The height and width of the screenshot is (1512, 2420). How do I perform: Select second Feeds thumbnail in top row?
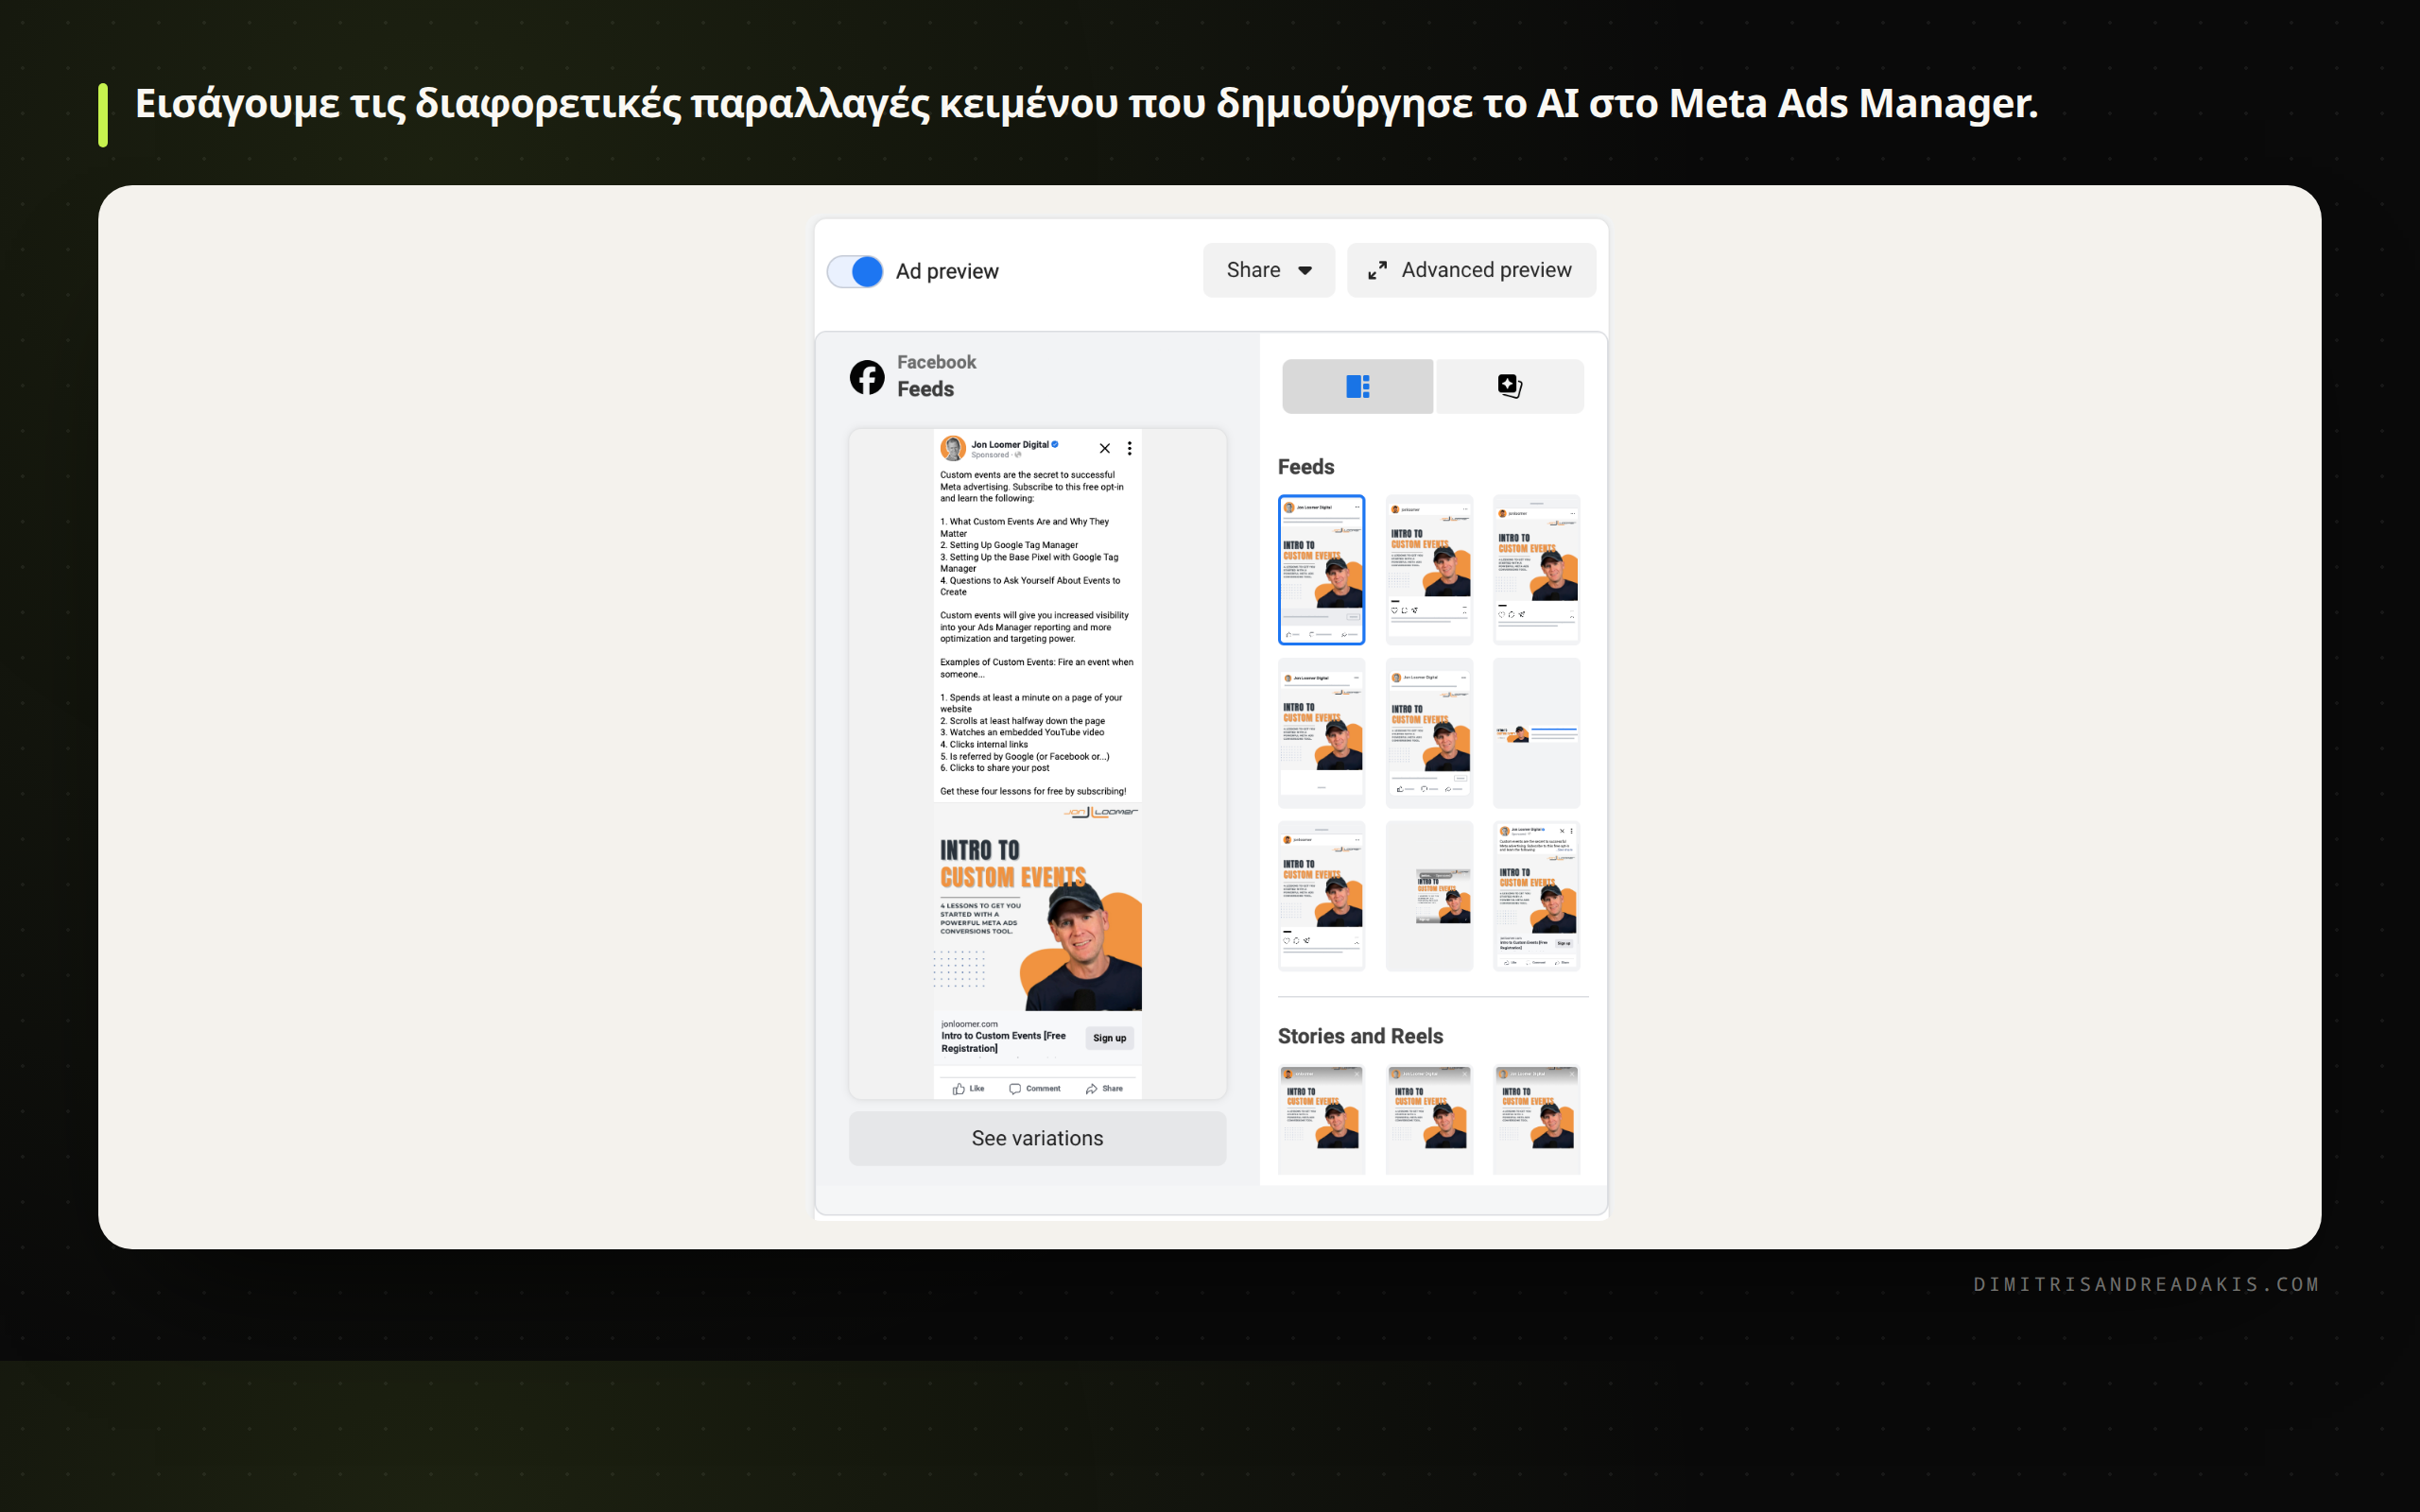[1429, 569]
